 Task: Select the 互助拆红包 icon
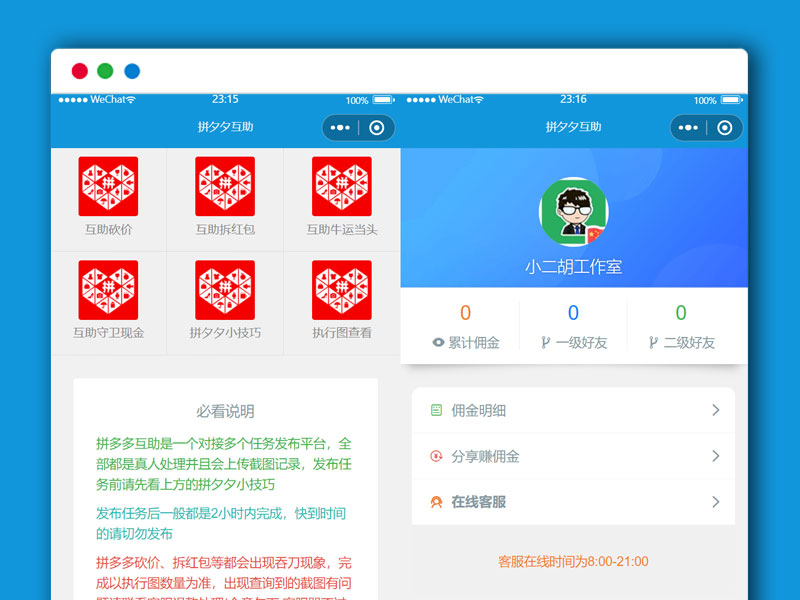[x=225, y=187]
